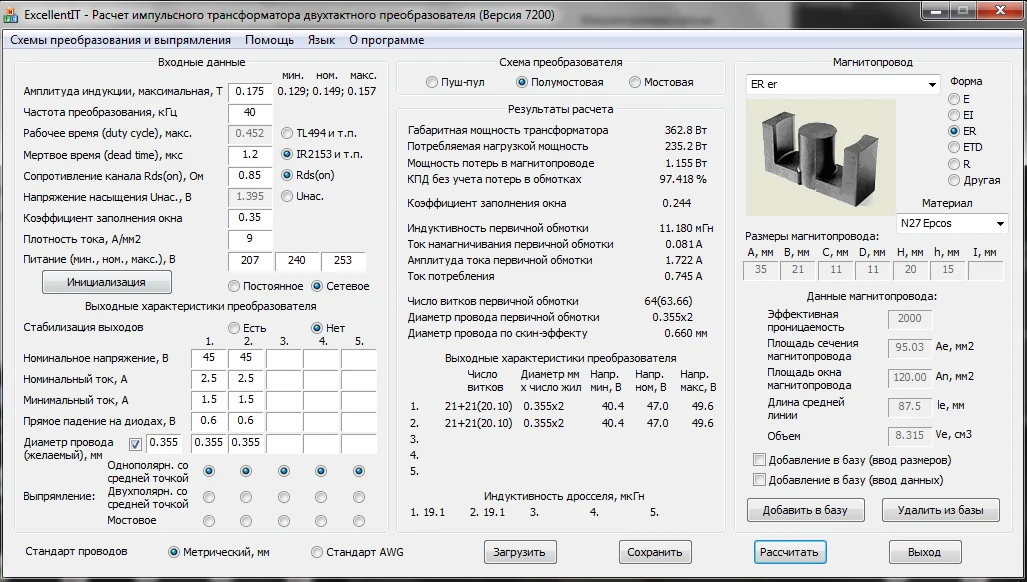Select the Пуш-пул converter scheme
Image resolution: width=1027 pixels, height=582 pixels.
pos(432,83)
